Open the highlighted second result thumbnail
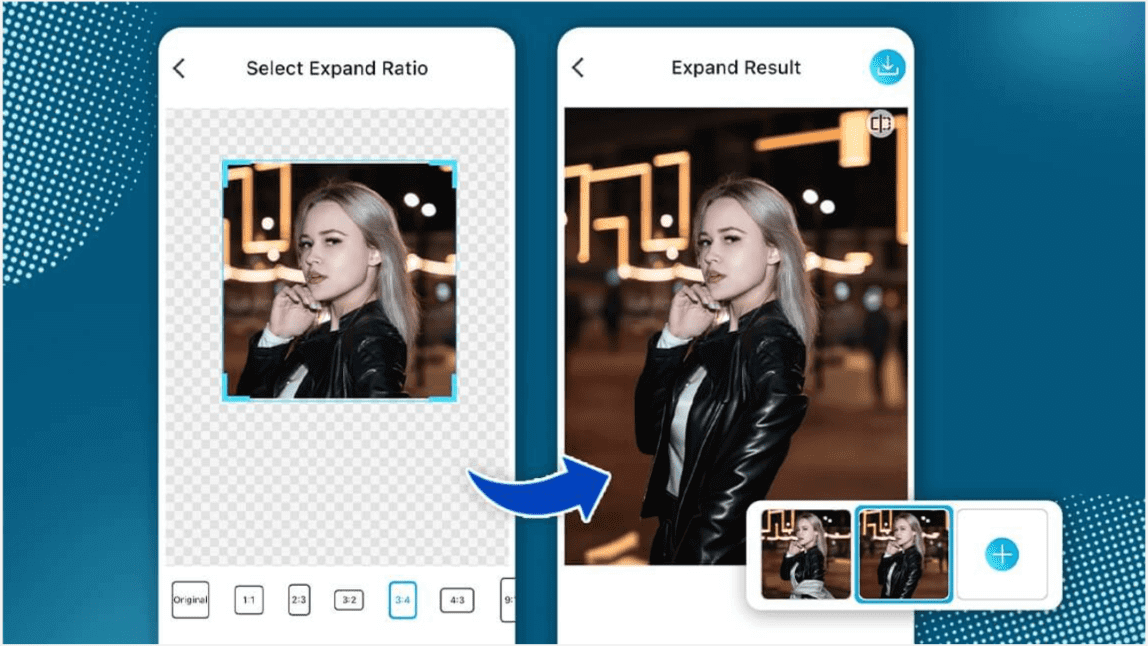This screenshot has width=1148, height=646. pyautogui.click(x=904, y=554)
